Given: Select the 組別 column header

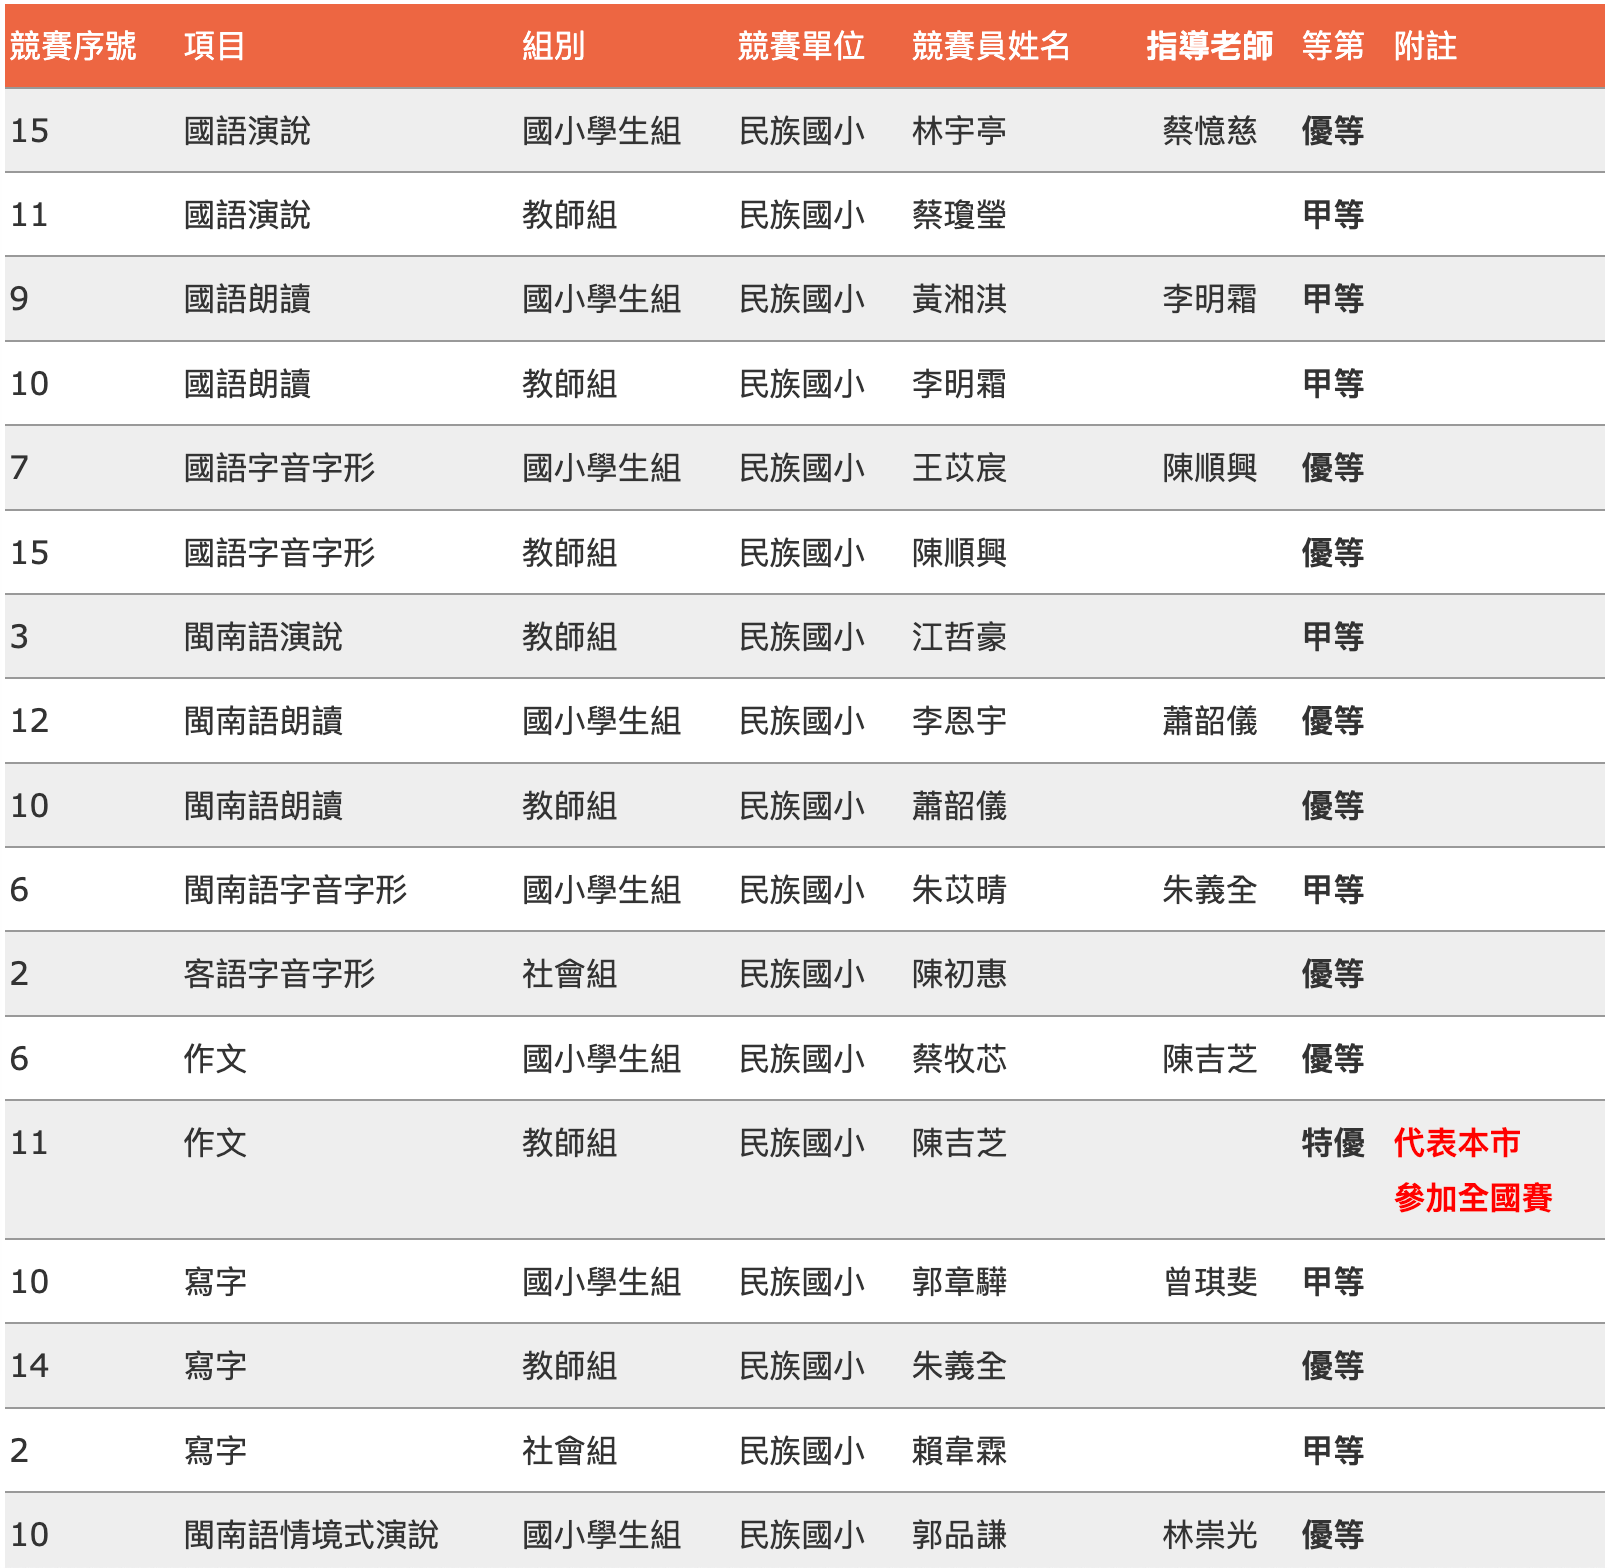Looking at the screenshot, I should 553,46.
